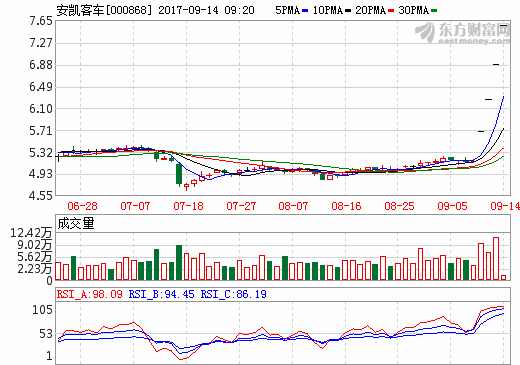Click volume axis value 5.62万
The width and height of the screenshot is (520, 365).
click(35, 257)
